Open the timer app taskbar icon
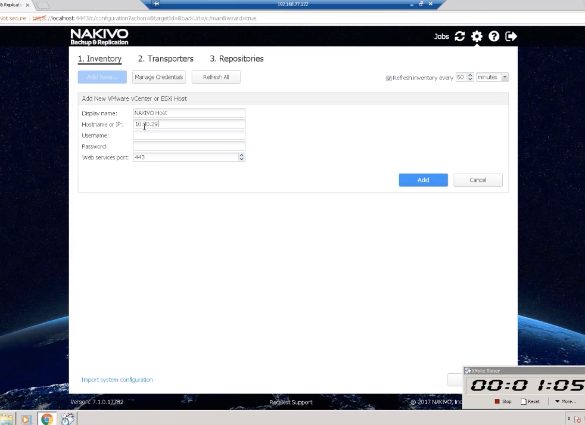This screenshot has height=425, width=585. [x=68, y=419]
